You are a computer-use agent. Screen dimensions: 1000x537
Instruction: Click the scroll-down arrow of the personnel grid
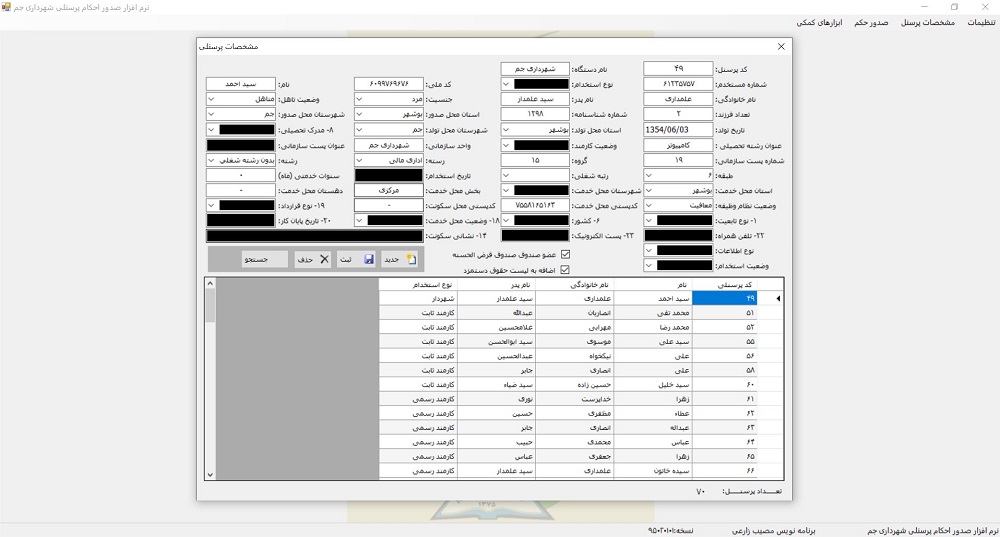pos(210,474)
